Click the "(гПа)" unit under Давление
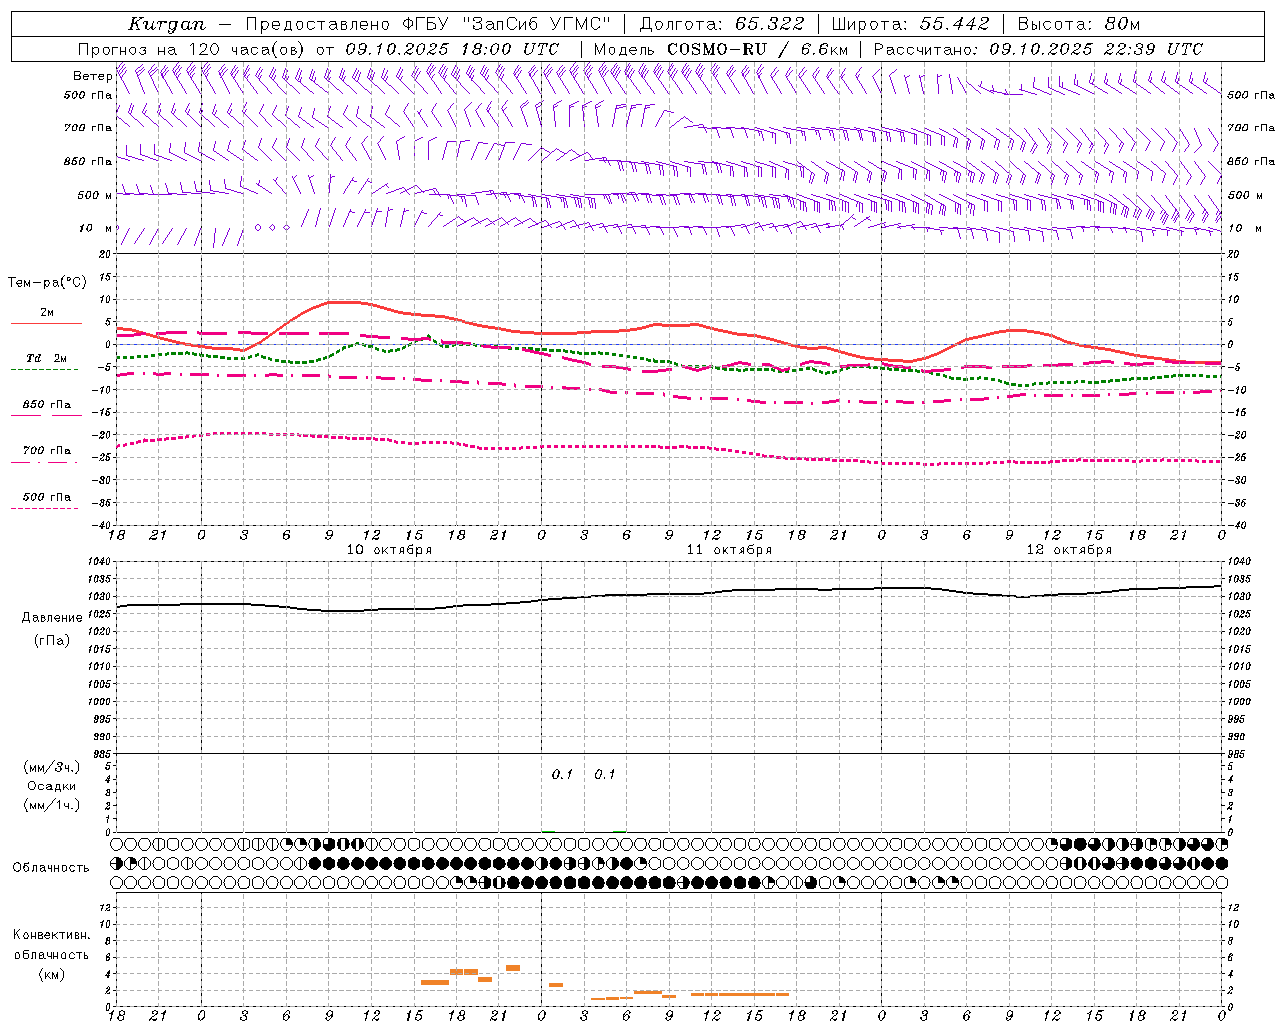 coord(52,641)
